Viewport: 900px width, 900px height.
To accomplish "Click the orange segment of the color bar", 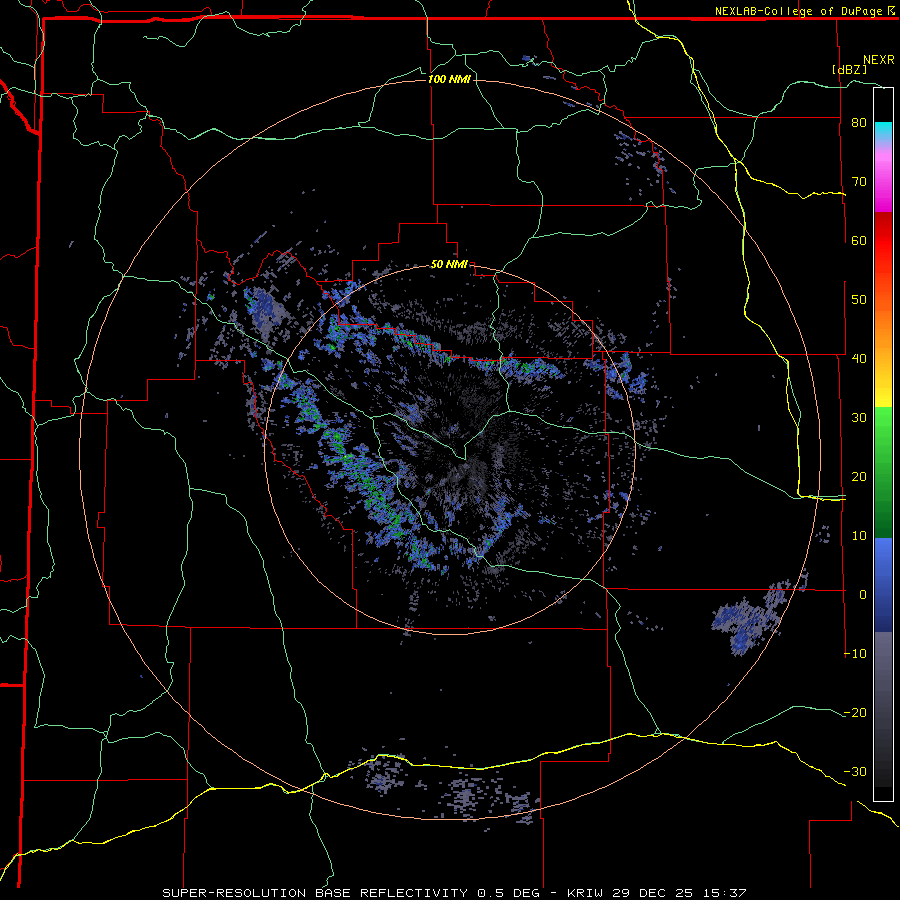I will pos(883,327).
